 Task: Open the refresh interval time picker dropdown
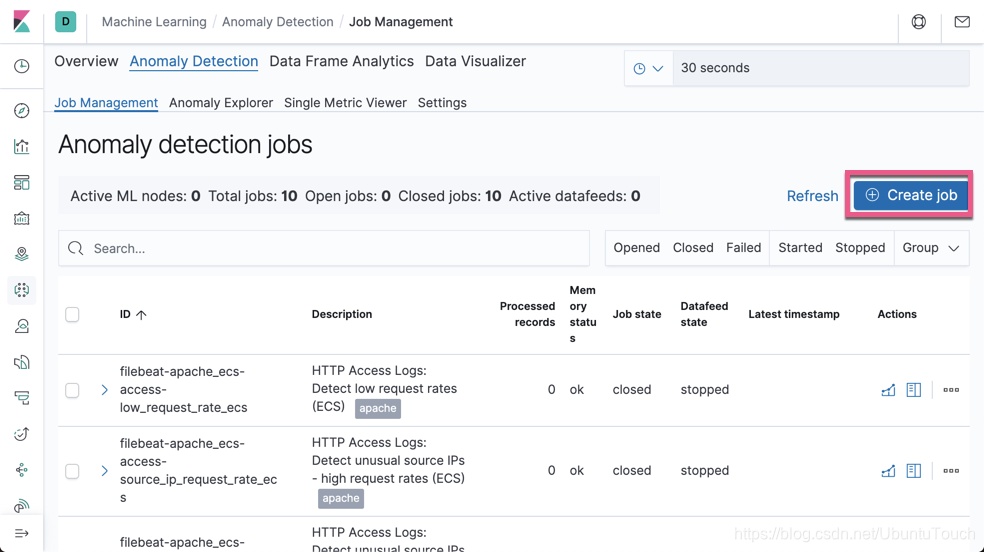click(648, 68)
